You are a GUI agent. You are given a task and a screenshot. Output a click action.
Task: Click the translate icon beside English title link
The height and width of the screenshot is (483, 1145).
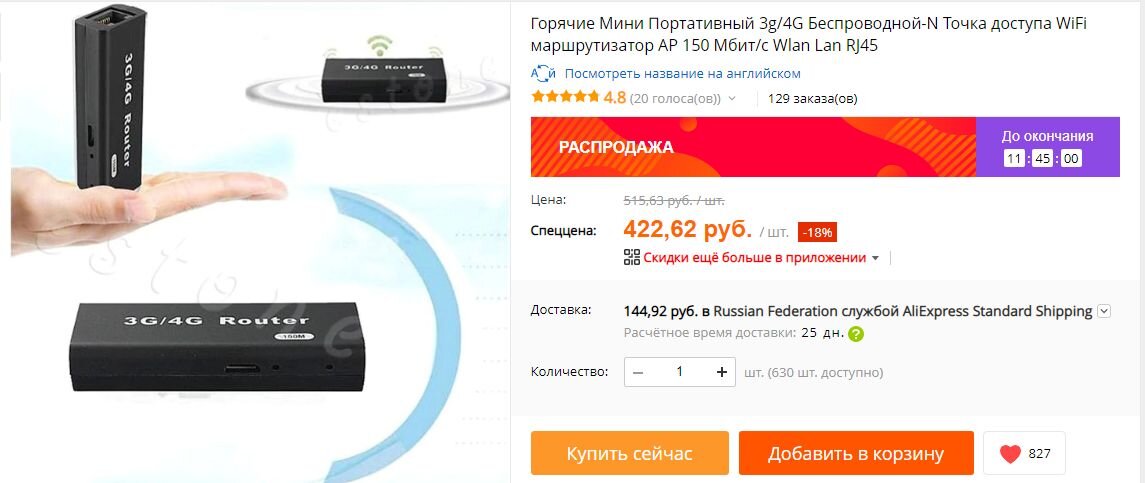tap(543, 73)
